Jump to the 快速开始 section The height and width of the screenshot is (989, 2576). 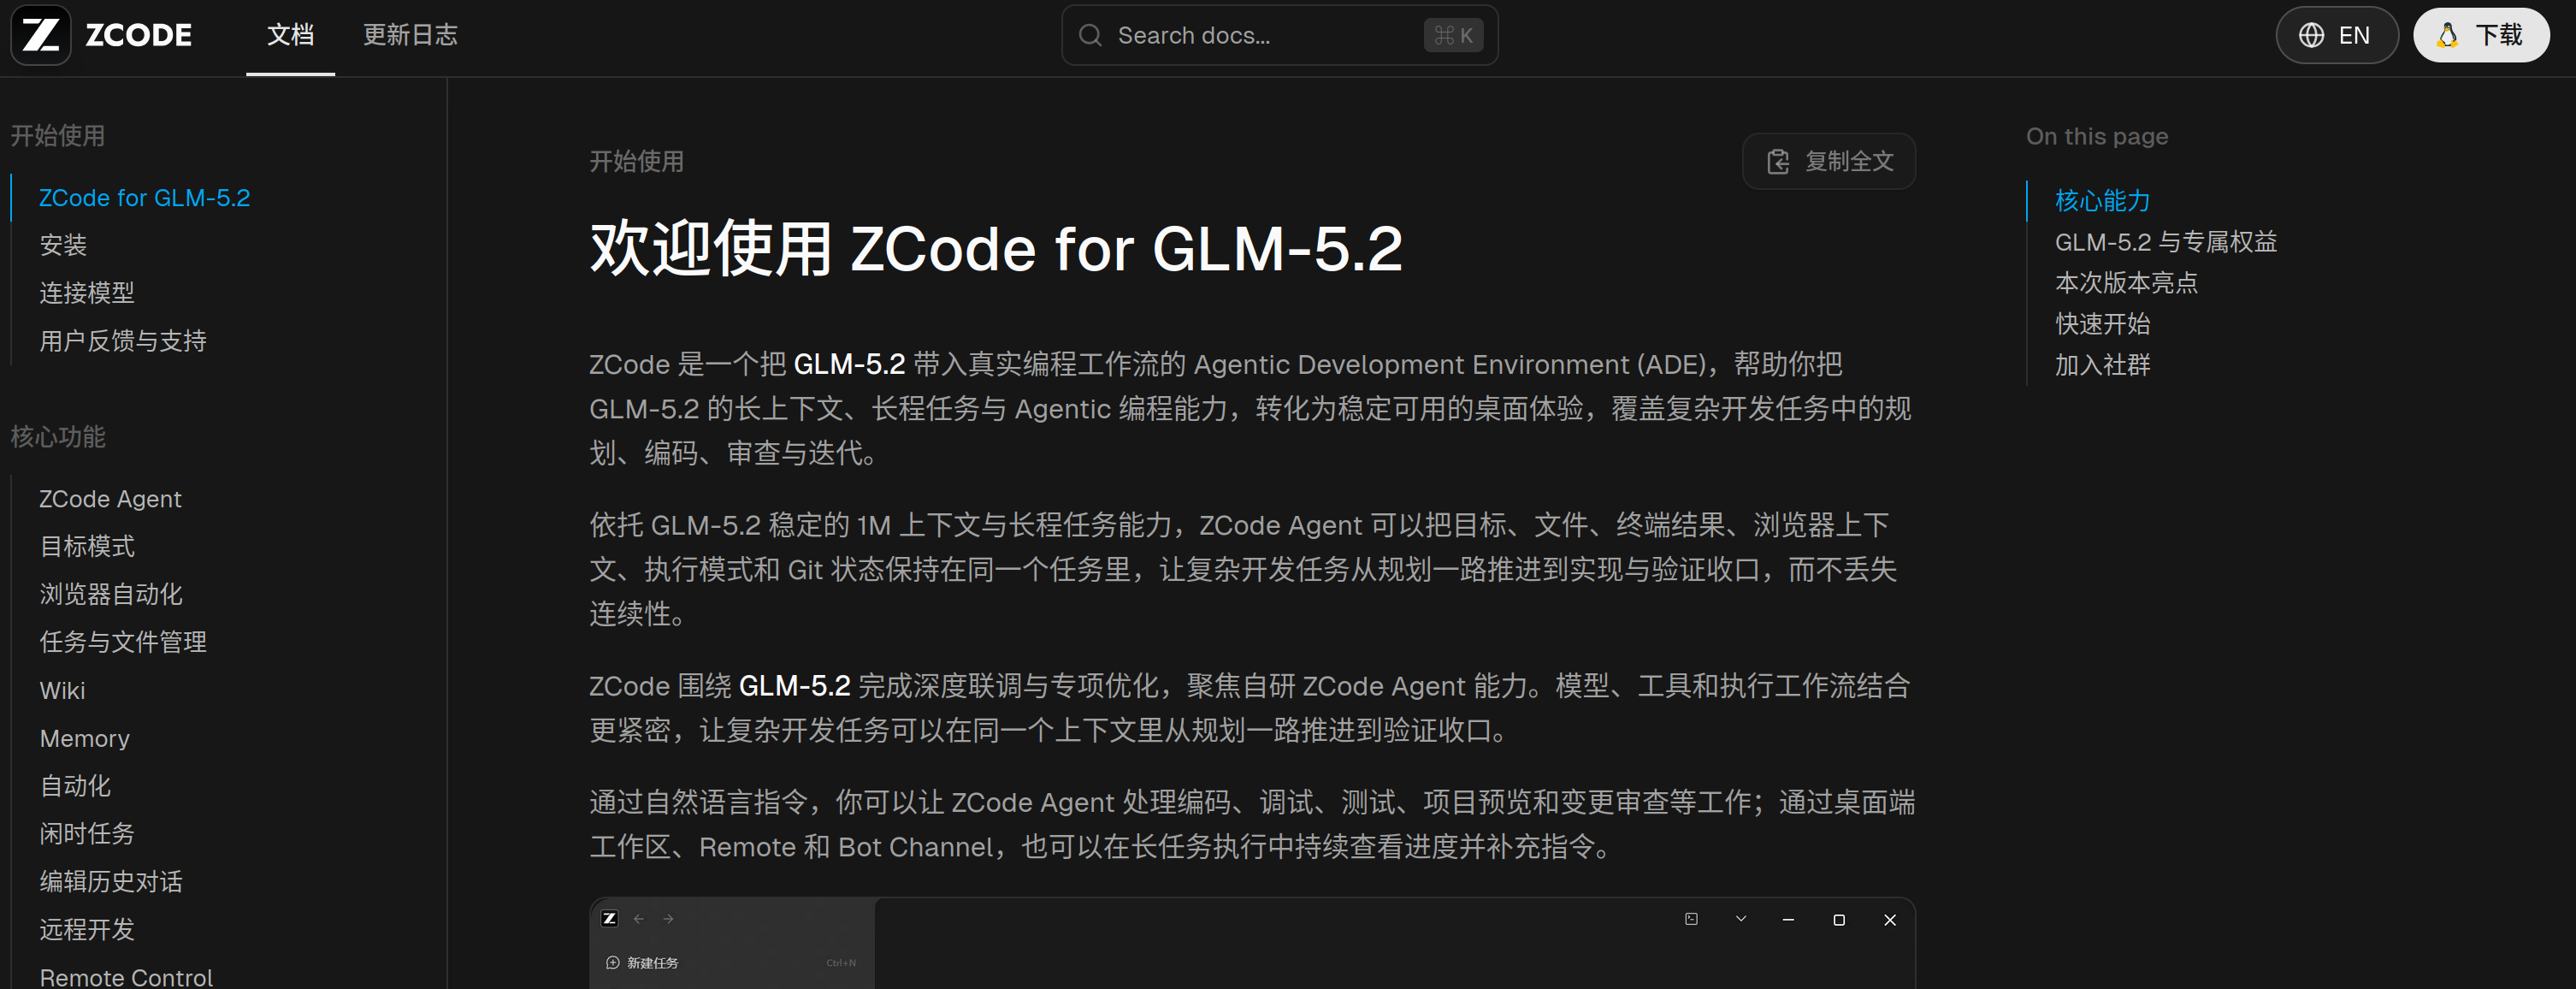click(x=2102, y=324)
